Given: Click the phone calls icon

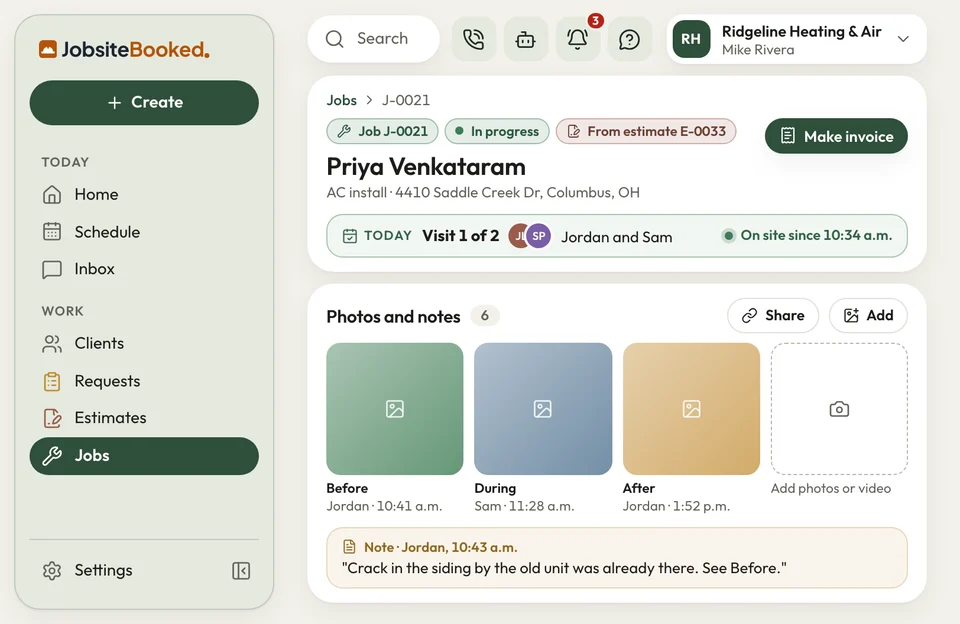Looking at the screenshot, I should coord(473,39).
